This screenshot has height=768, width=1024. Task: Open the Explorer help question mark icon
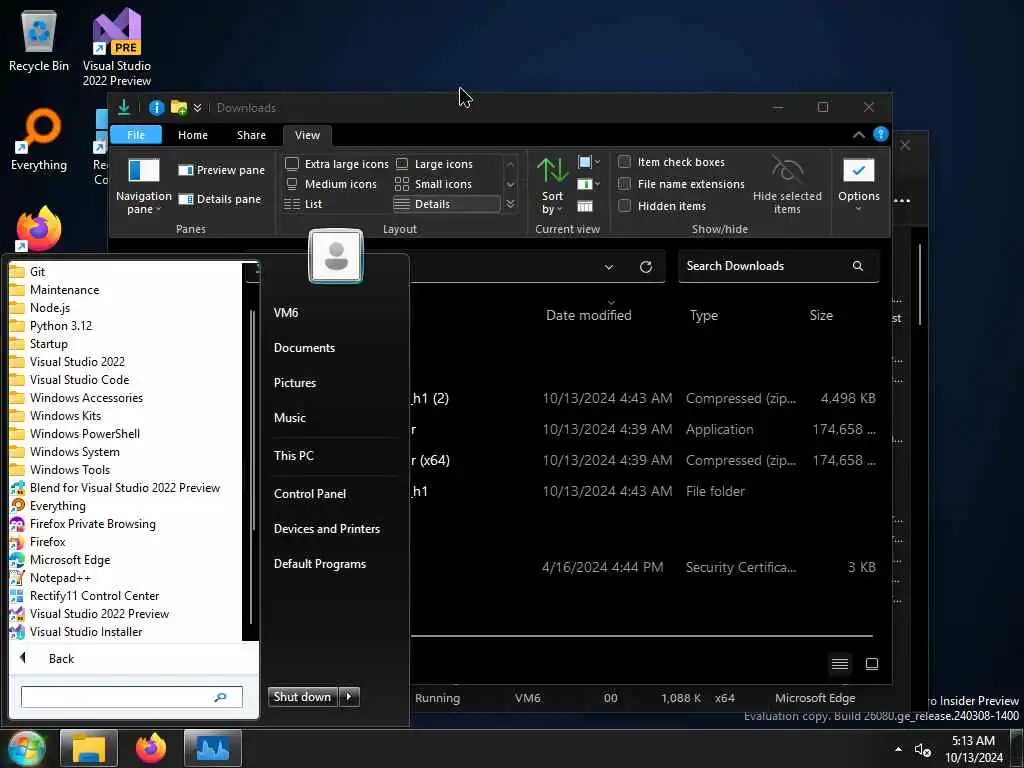(x=880, y=134)
